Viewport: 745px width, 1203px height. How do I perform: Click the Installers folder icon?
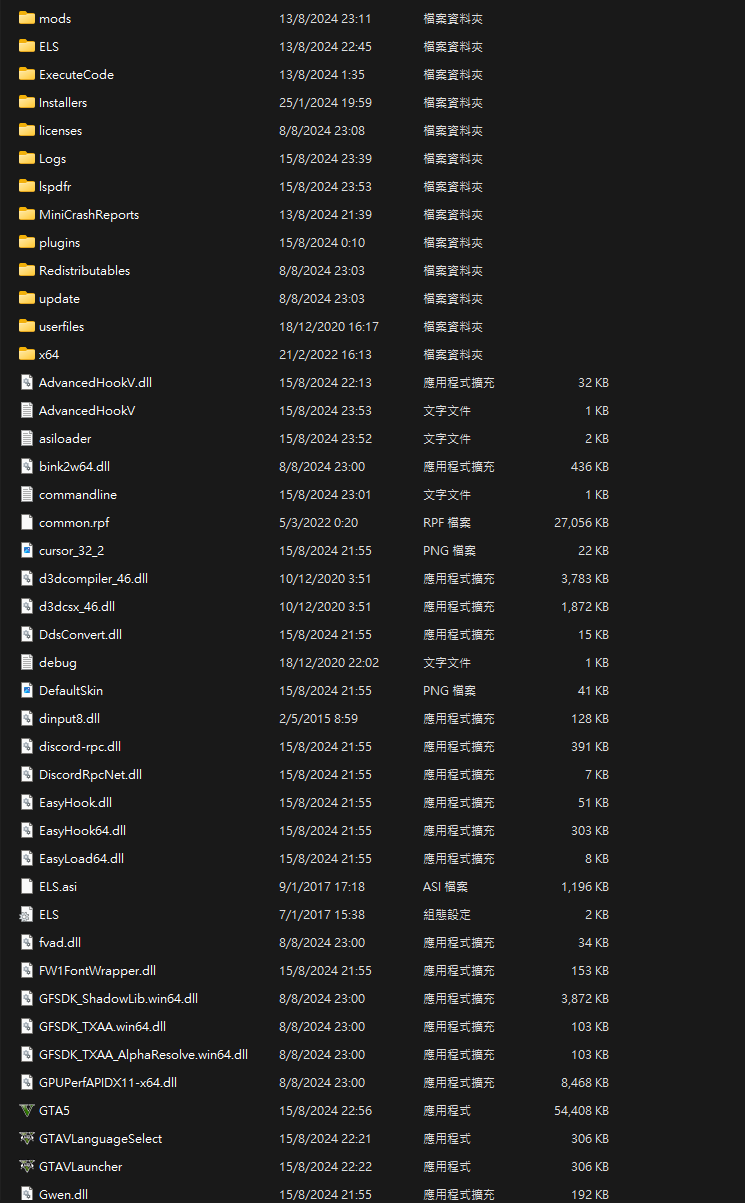27,102
